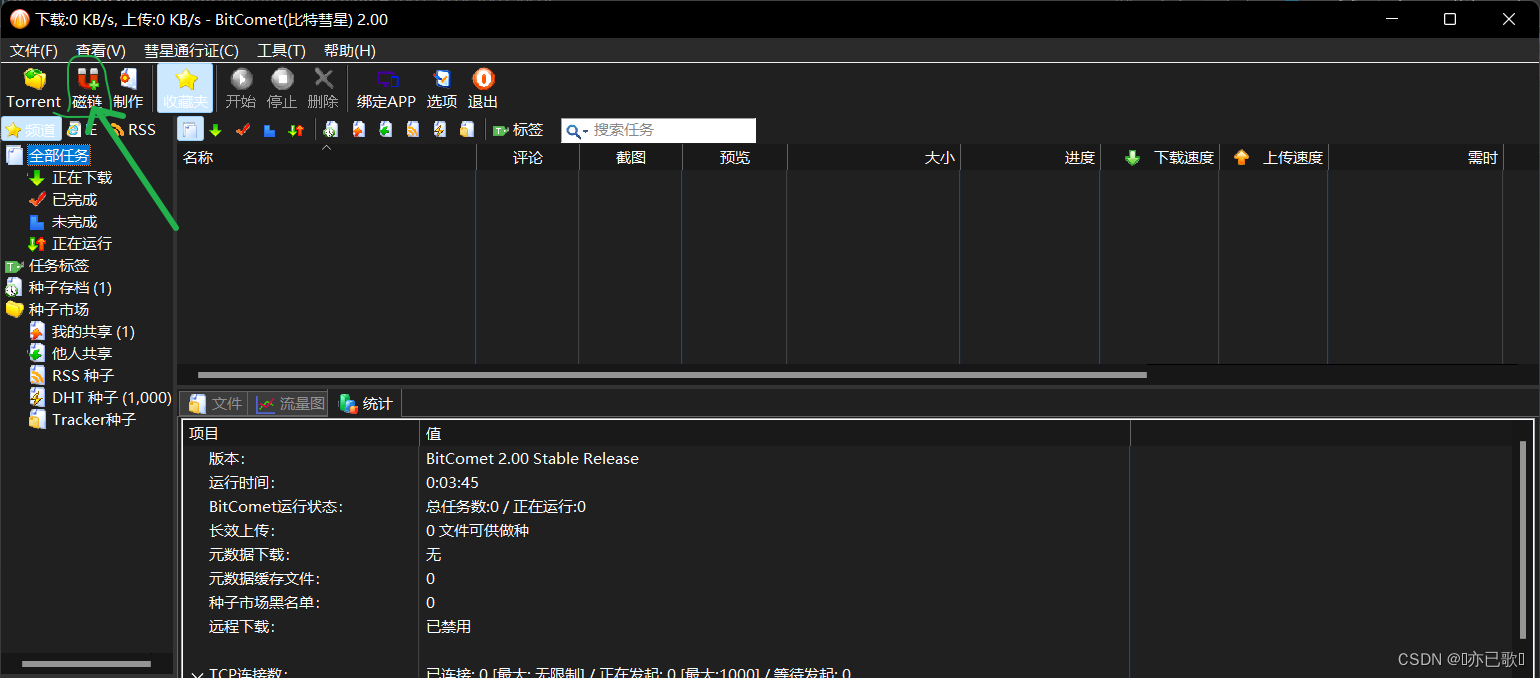Switch to the 文件 bottom tab
Viewport: 1540px width, 678px height.
click(x=215, y=403)
